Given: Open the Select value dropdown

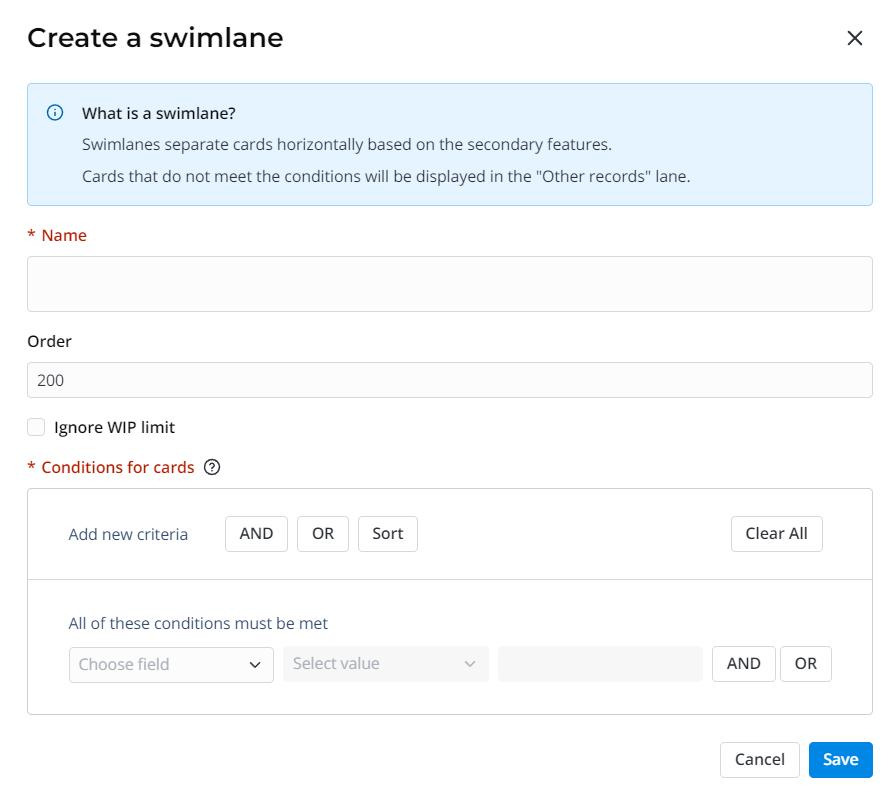Looking at the screenshot, I should 375,664.
